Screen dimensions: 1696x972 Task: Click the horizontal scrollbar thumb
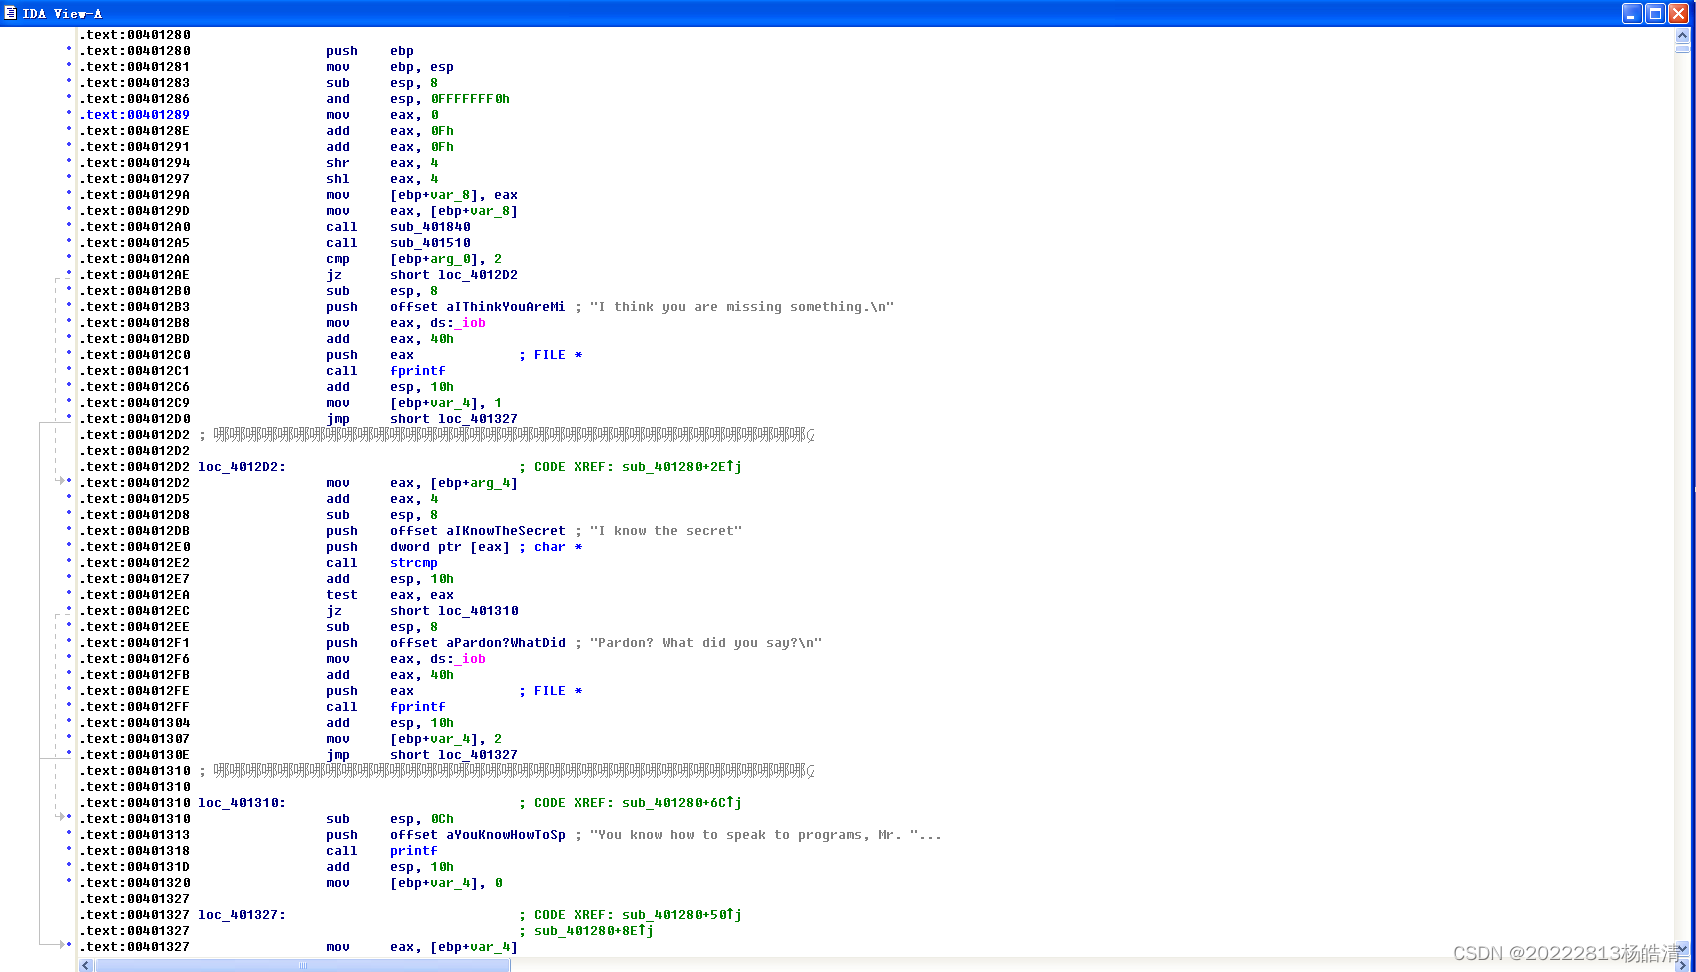303,965
